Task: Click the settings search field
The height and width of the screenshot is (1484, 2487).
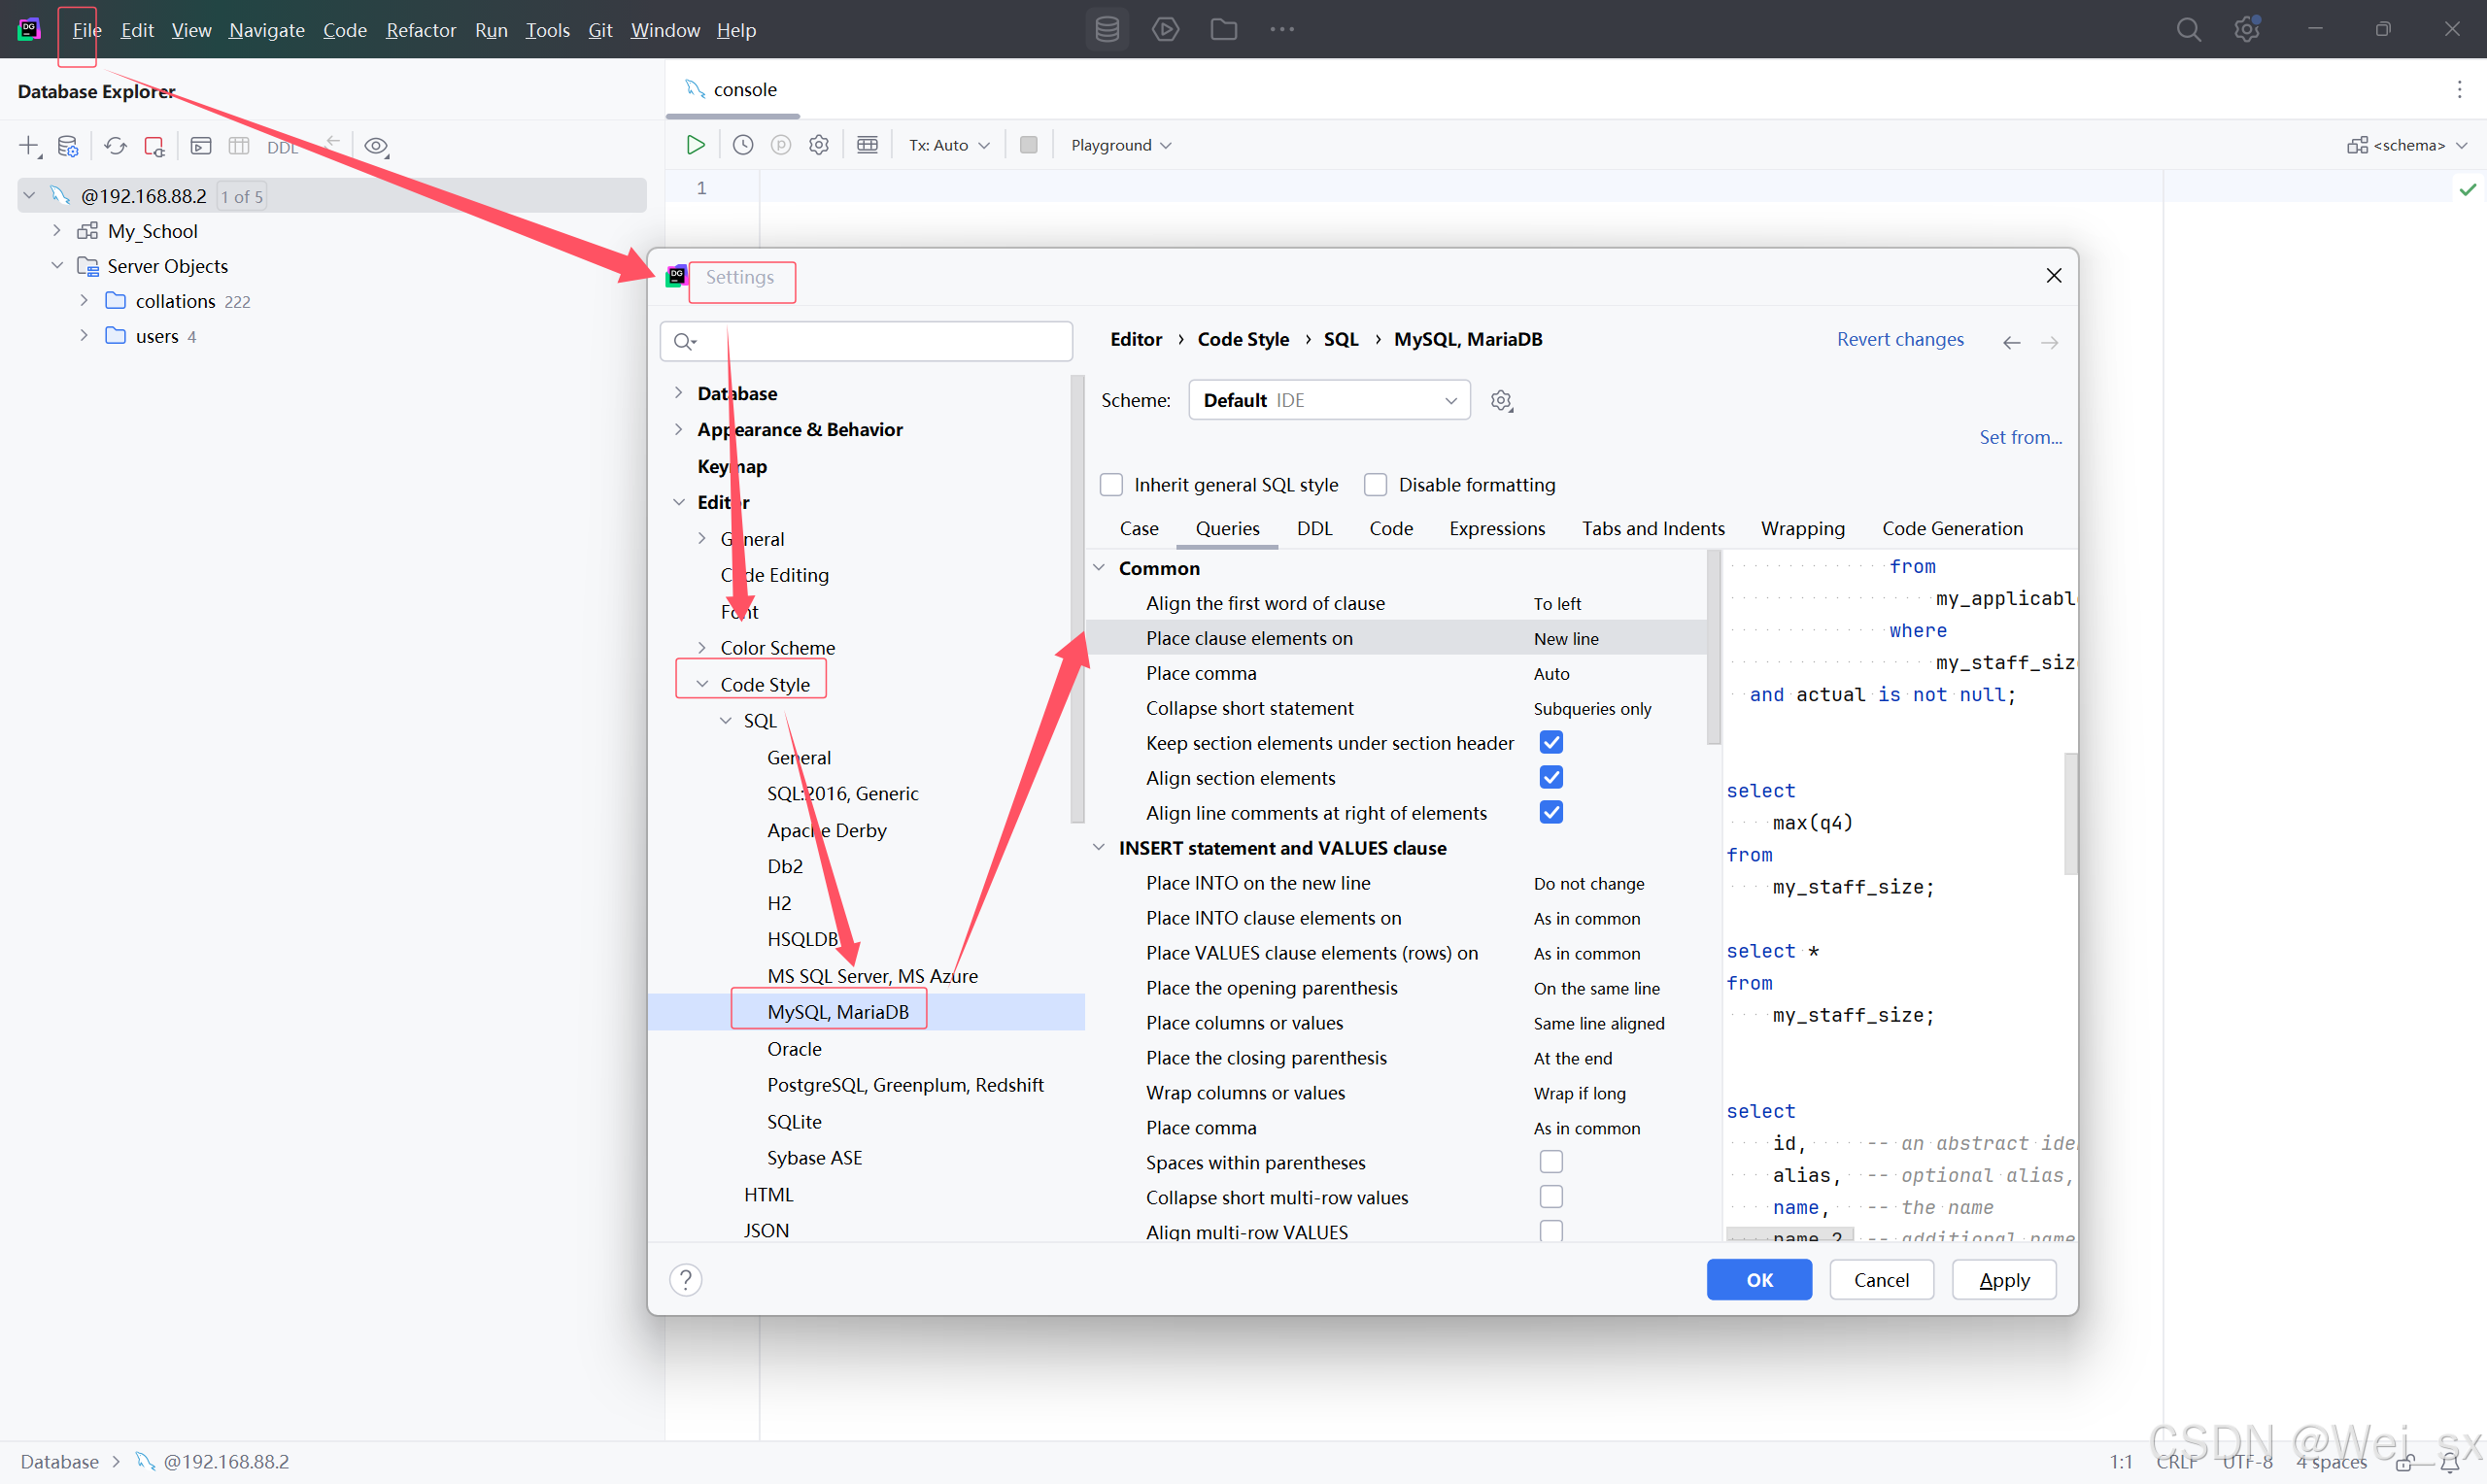Action: pos(866,341)
